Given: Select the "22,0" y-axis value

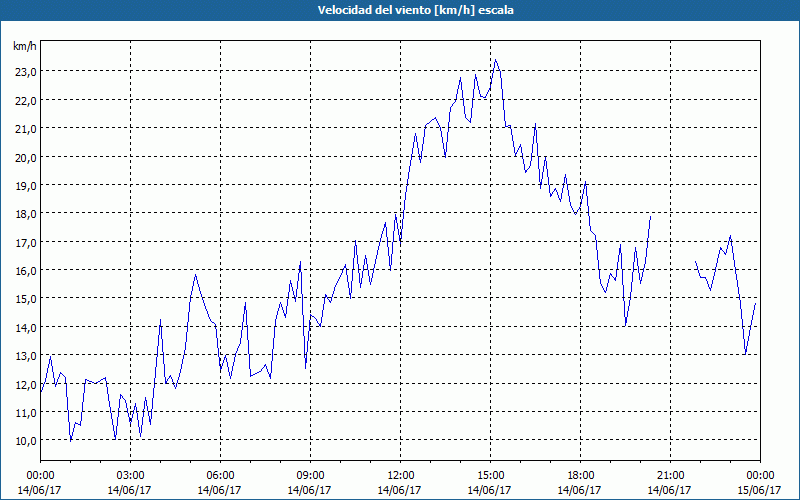Looking at the screenshot, I should 26,101.
